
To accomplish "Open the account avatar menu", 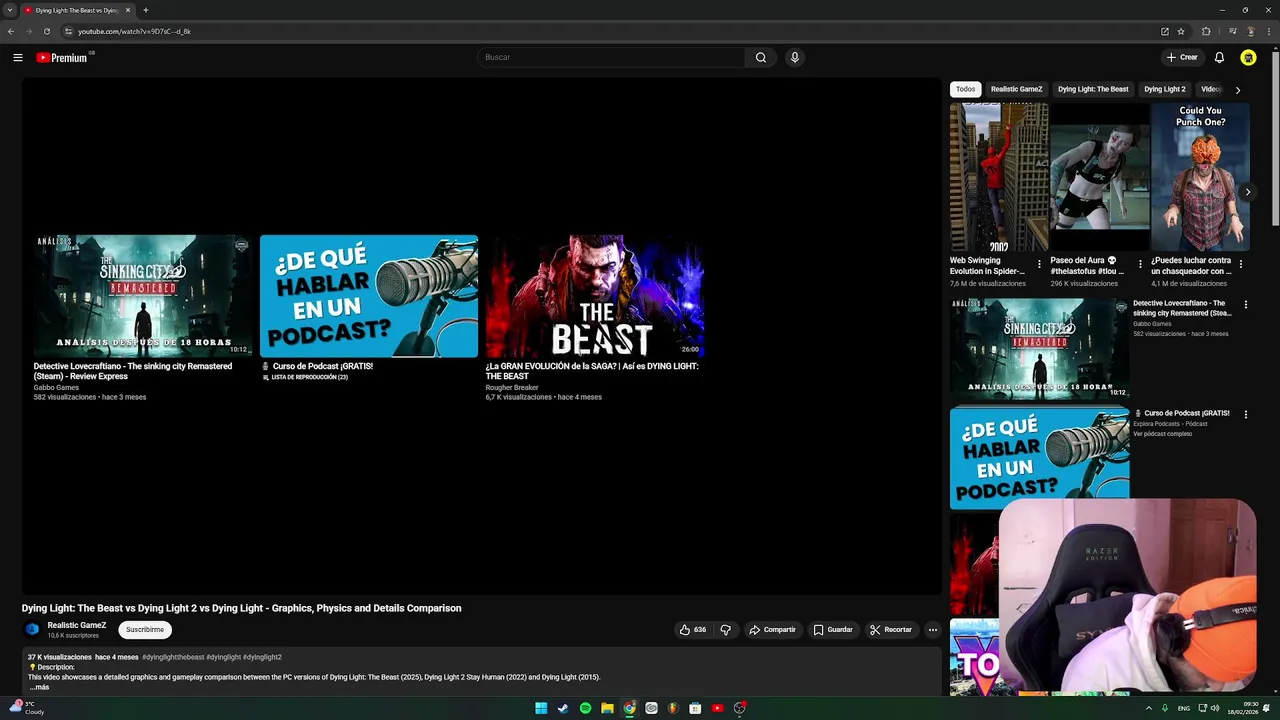I will [1248, 57].
